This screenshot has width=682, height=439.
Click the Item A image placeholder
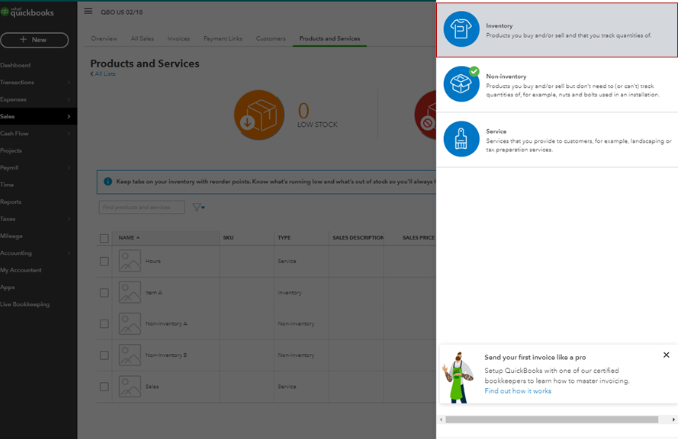130,292
